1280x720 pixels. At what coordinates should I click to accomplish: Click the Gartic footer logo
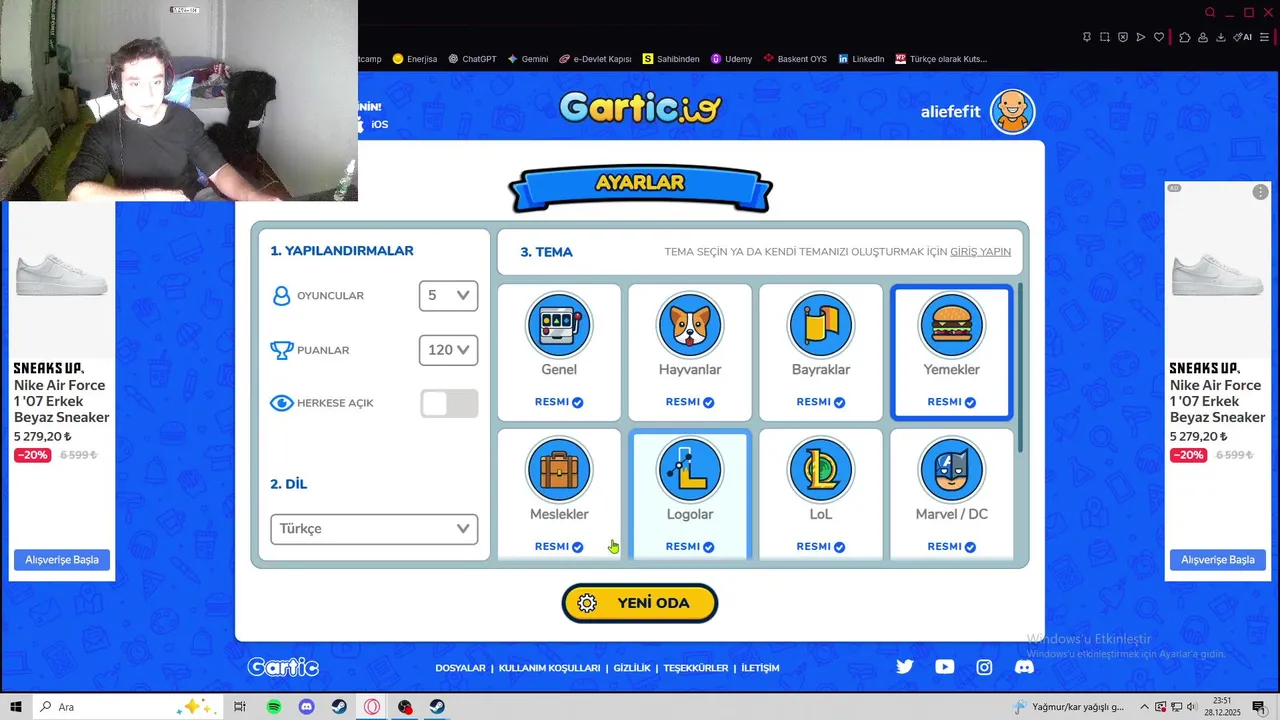[x=283, y=667]
